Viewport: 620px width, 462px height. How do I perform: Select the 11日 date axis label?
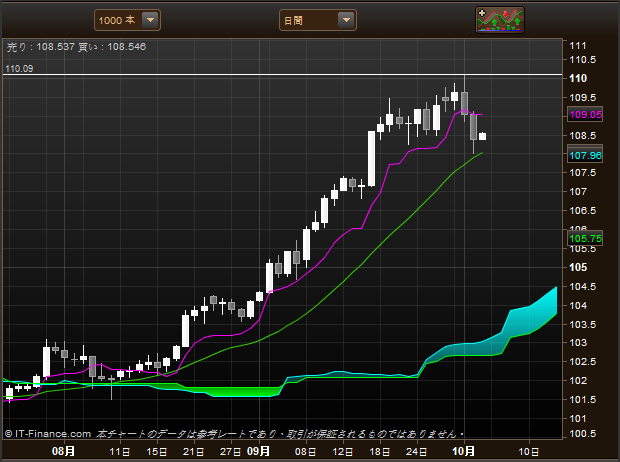coord(120,452)
